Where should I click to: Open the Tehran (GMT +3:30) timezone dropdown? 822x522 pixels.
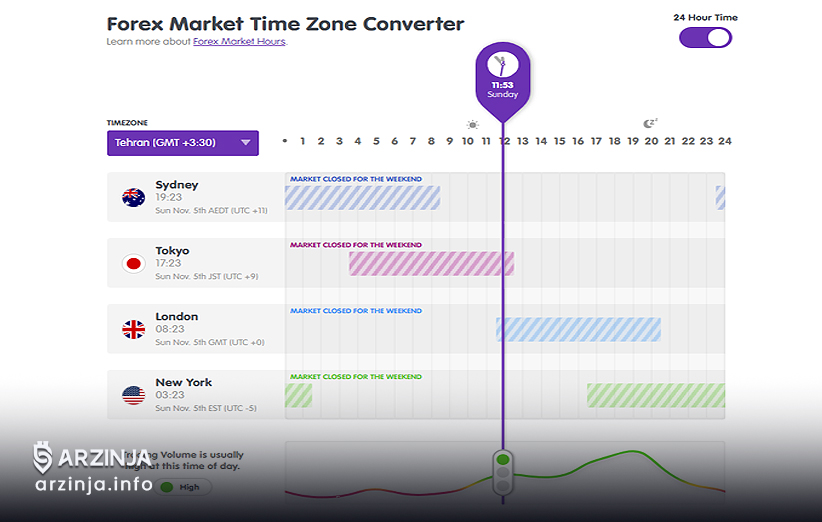coord(182,143)
